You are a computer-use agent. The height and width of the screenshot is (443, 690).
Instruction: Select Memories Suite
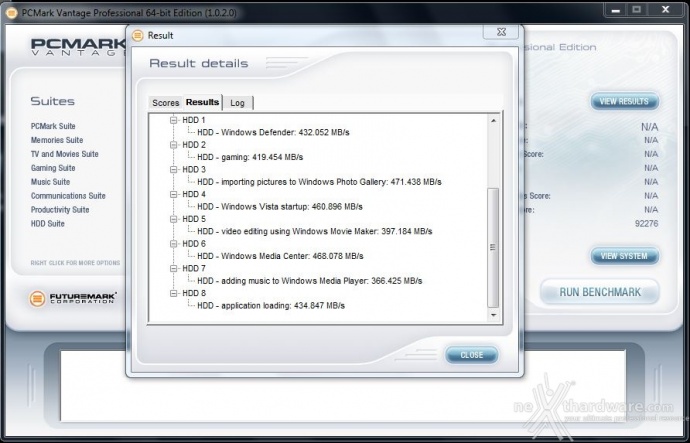coord(57,140)
